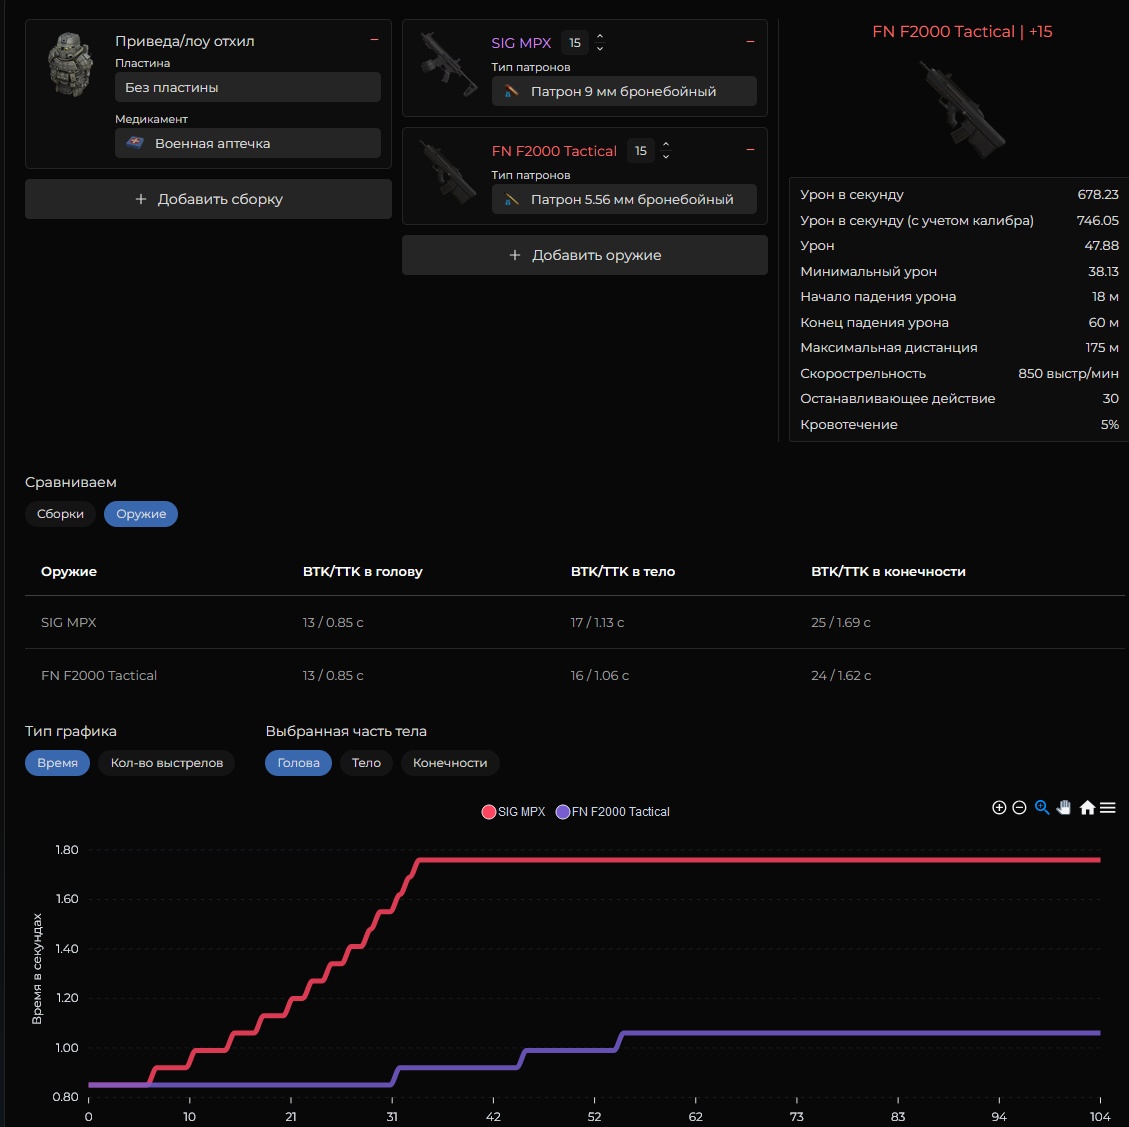Image resolution: width=1129 pixels, height=1127 pixels.
Task: Click the Кровотечение stat 5%
Action: 1110,424
